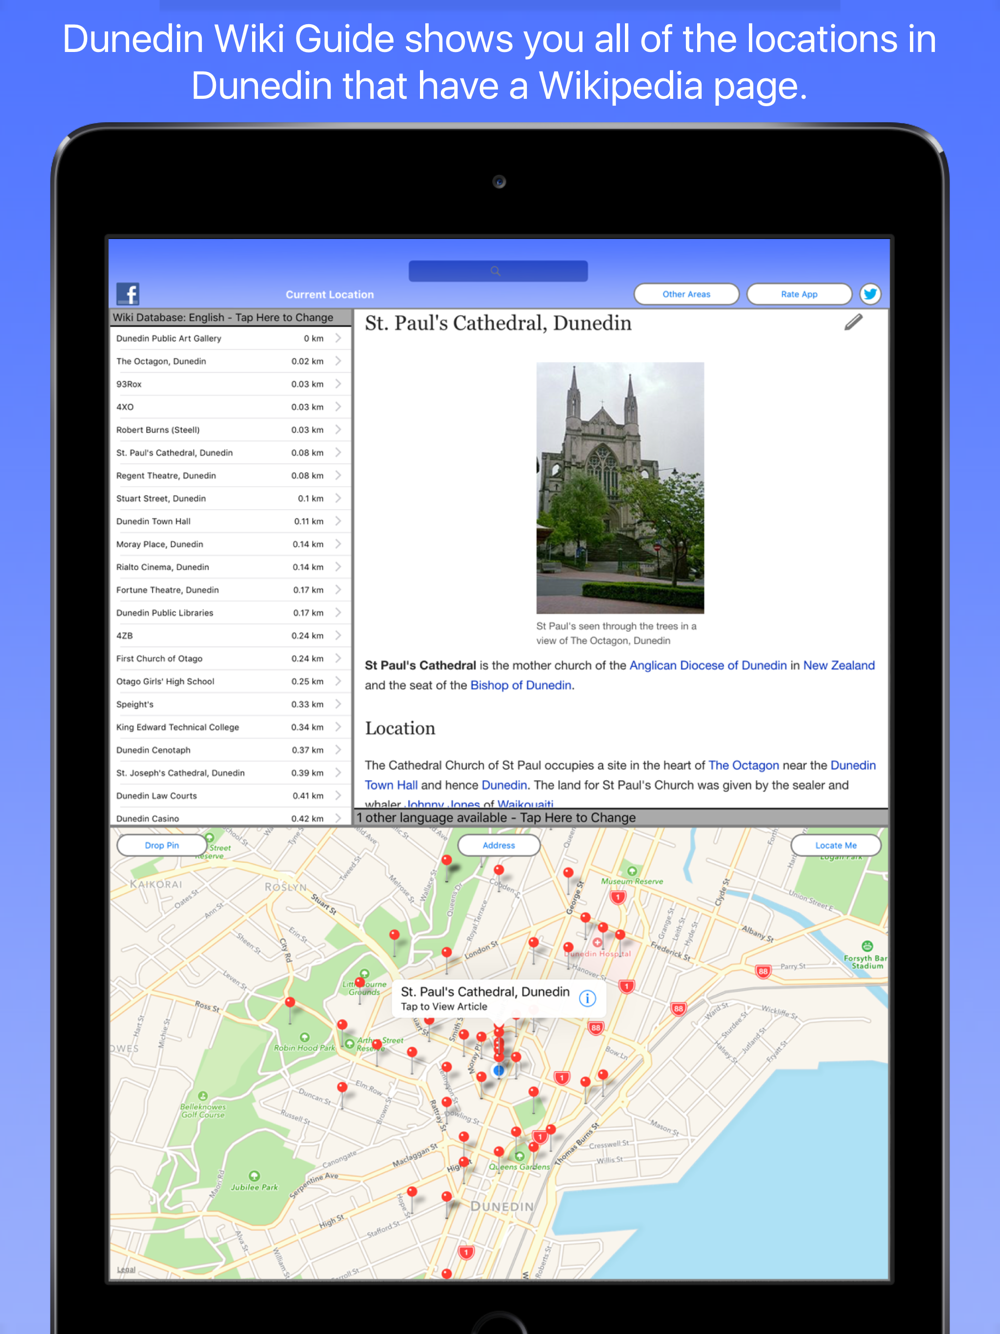The image size is (1000, 1334).
Task: Open the Twitter bird icon
Action: (x=870, y=294)
